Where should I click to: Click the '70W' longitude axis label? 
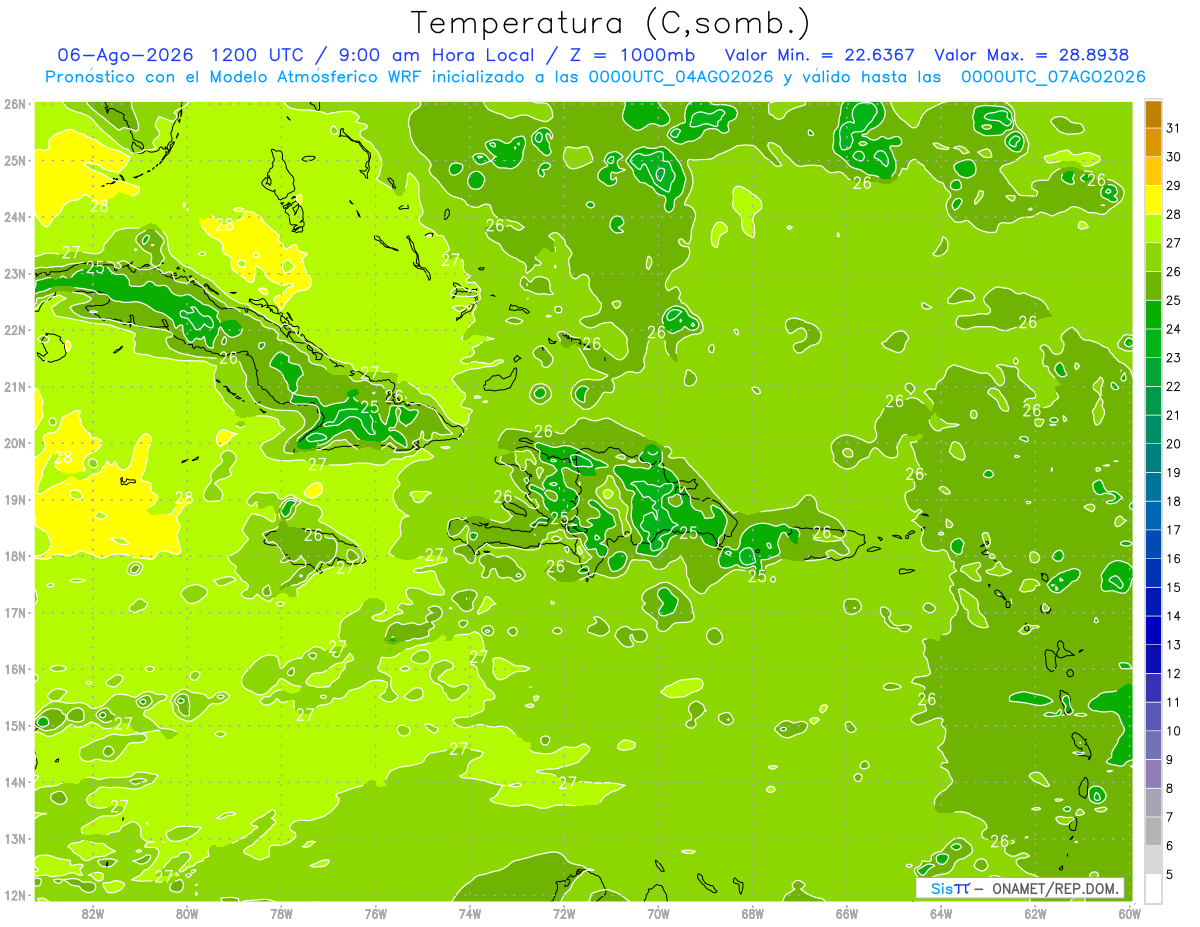point(658,913)
